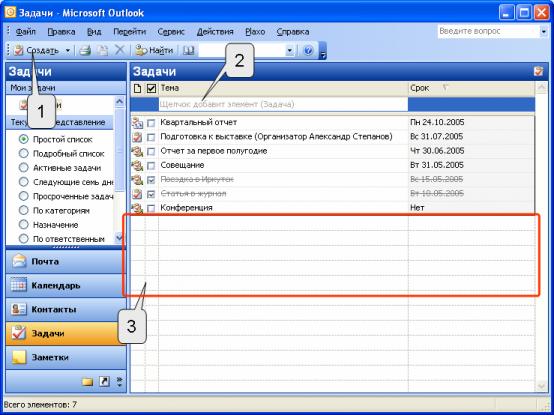554x415 pixels.
Task: Open the Правка menu
Action: click(x=61, y=32)
